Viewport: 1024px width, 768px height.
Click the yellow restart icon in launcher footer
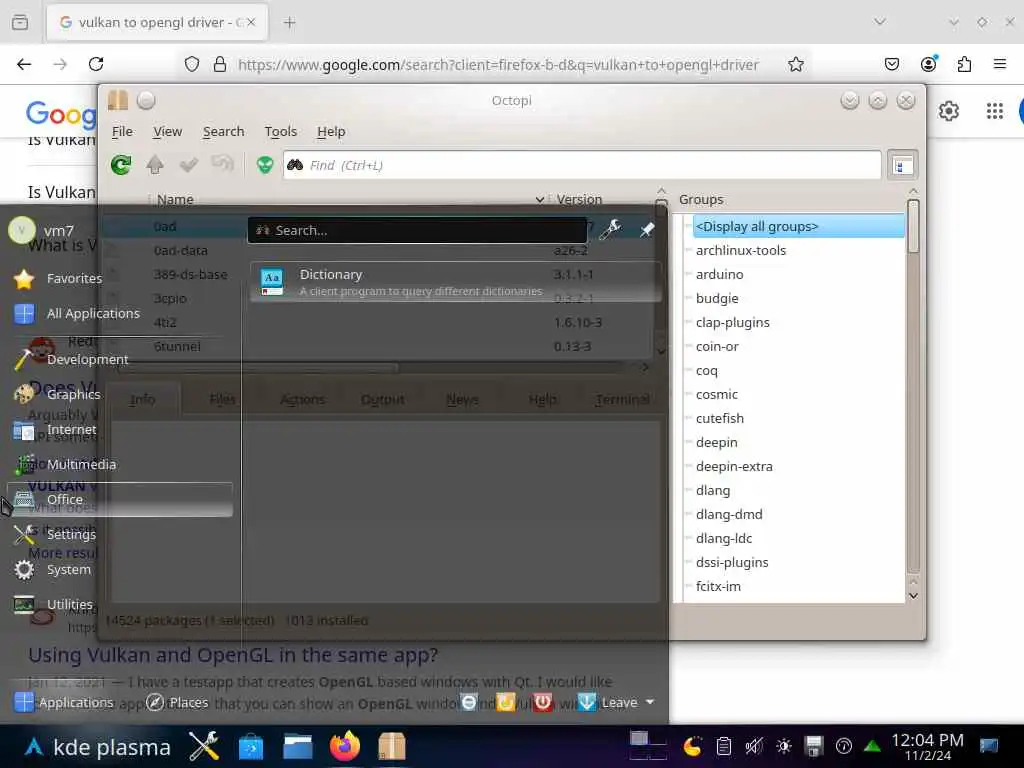click(x=505, y=702)
